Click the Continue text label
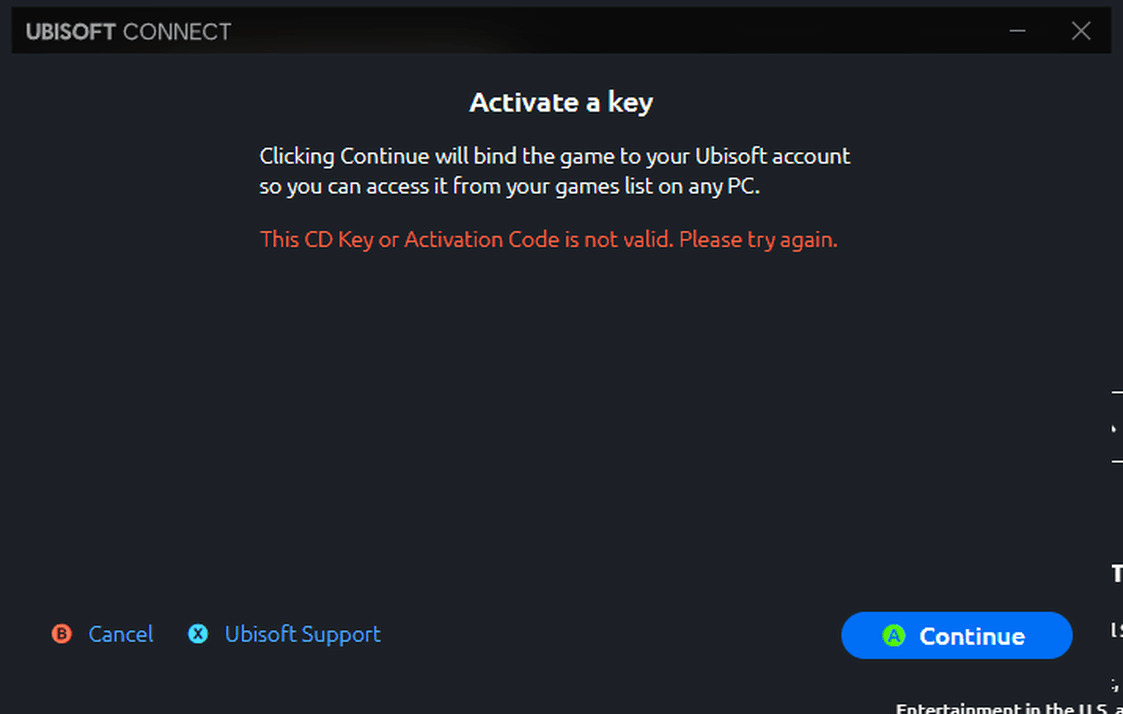 pyautogui.click(x=972, y=636)
